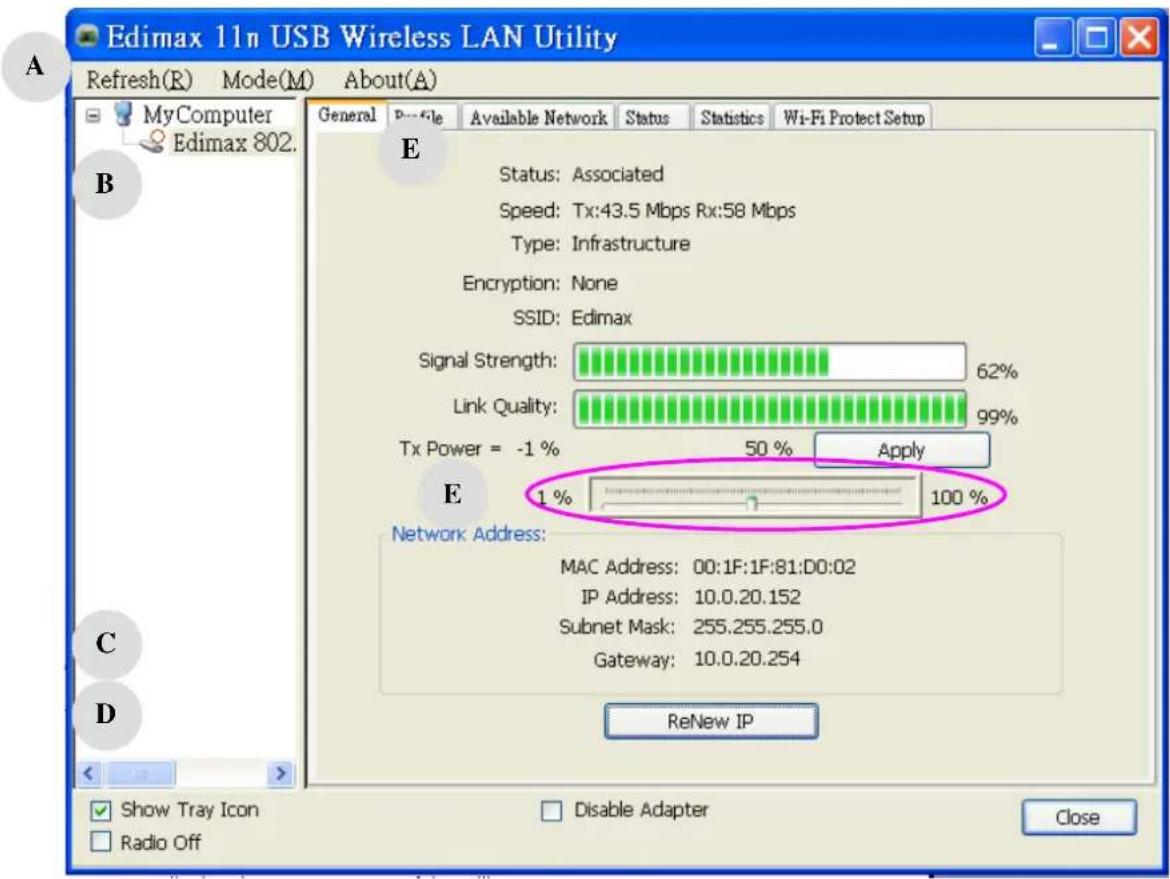
Task: Click the tree panel horizontal scrollbar thumb
Action: point(142,773)
